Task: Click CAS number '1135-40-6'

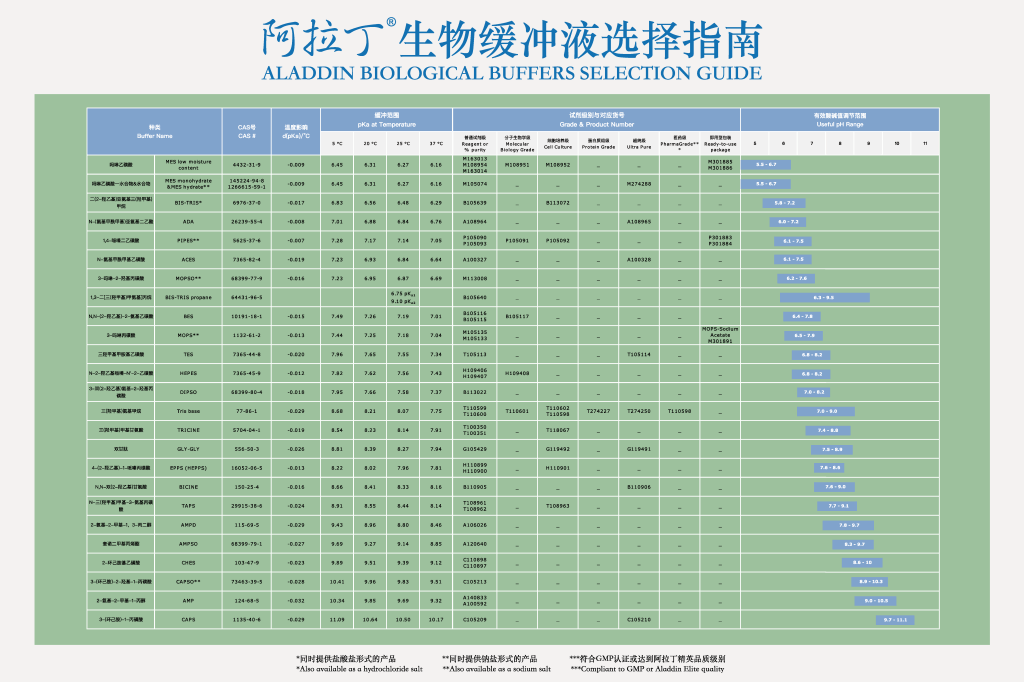Action: [x=246, y=619]
